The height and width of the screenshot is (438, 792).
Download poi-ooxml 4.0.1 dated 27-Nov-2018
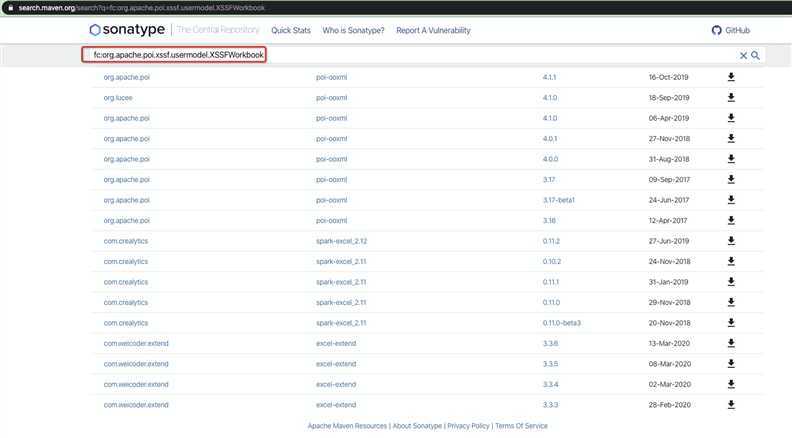(731, 138)
